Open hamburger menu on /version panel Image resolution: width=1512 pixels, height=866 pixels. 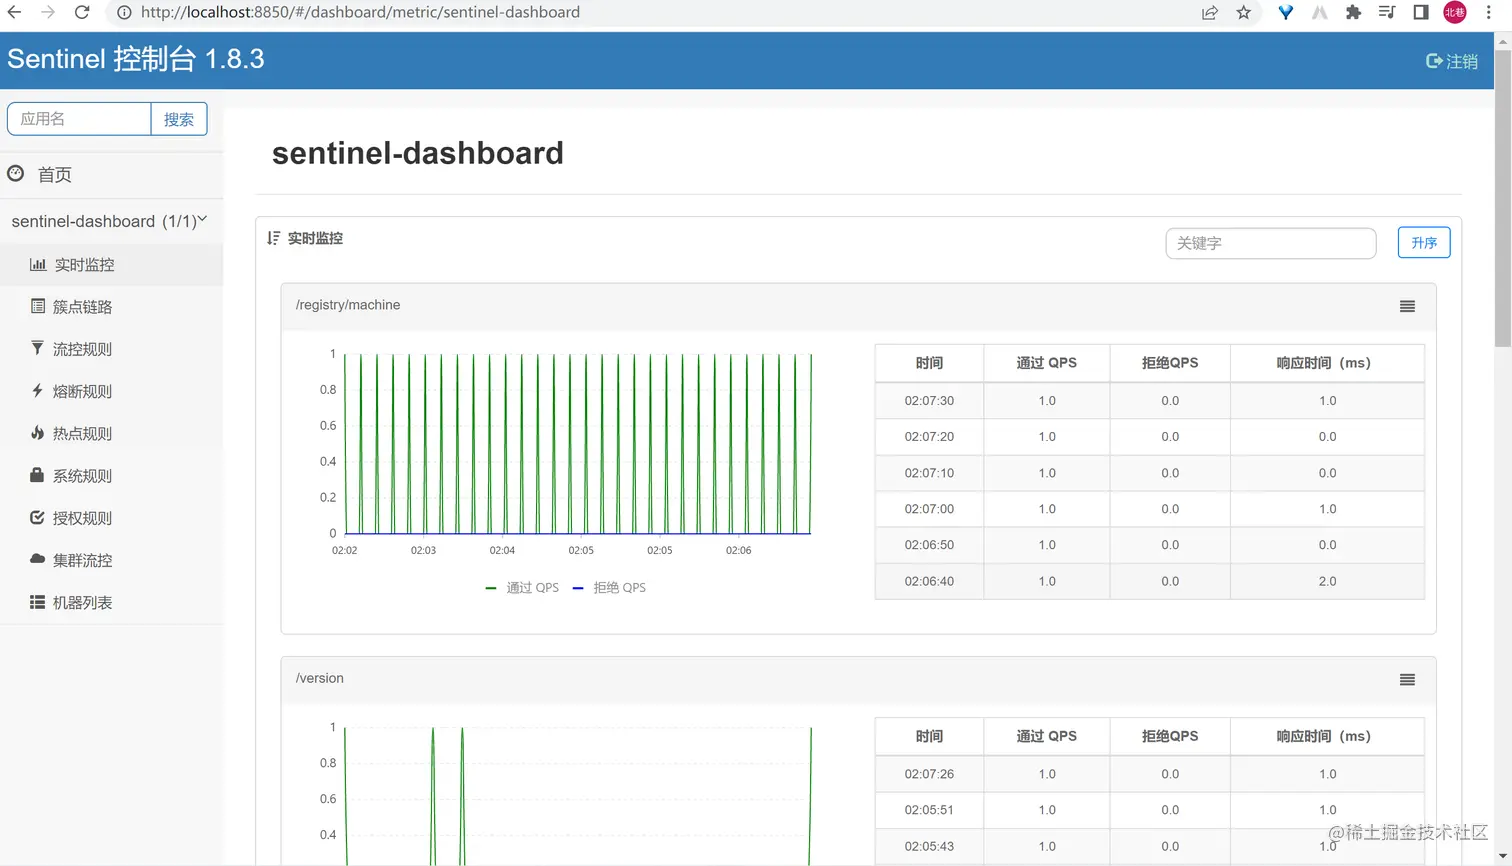pyautogui.click(x=1407, y=679)
